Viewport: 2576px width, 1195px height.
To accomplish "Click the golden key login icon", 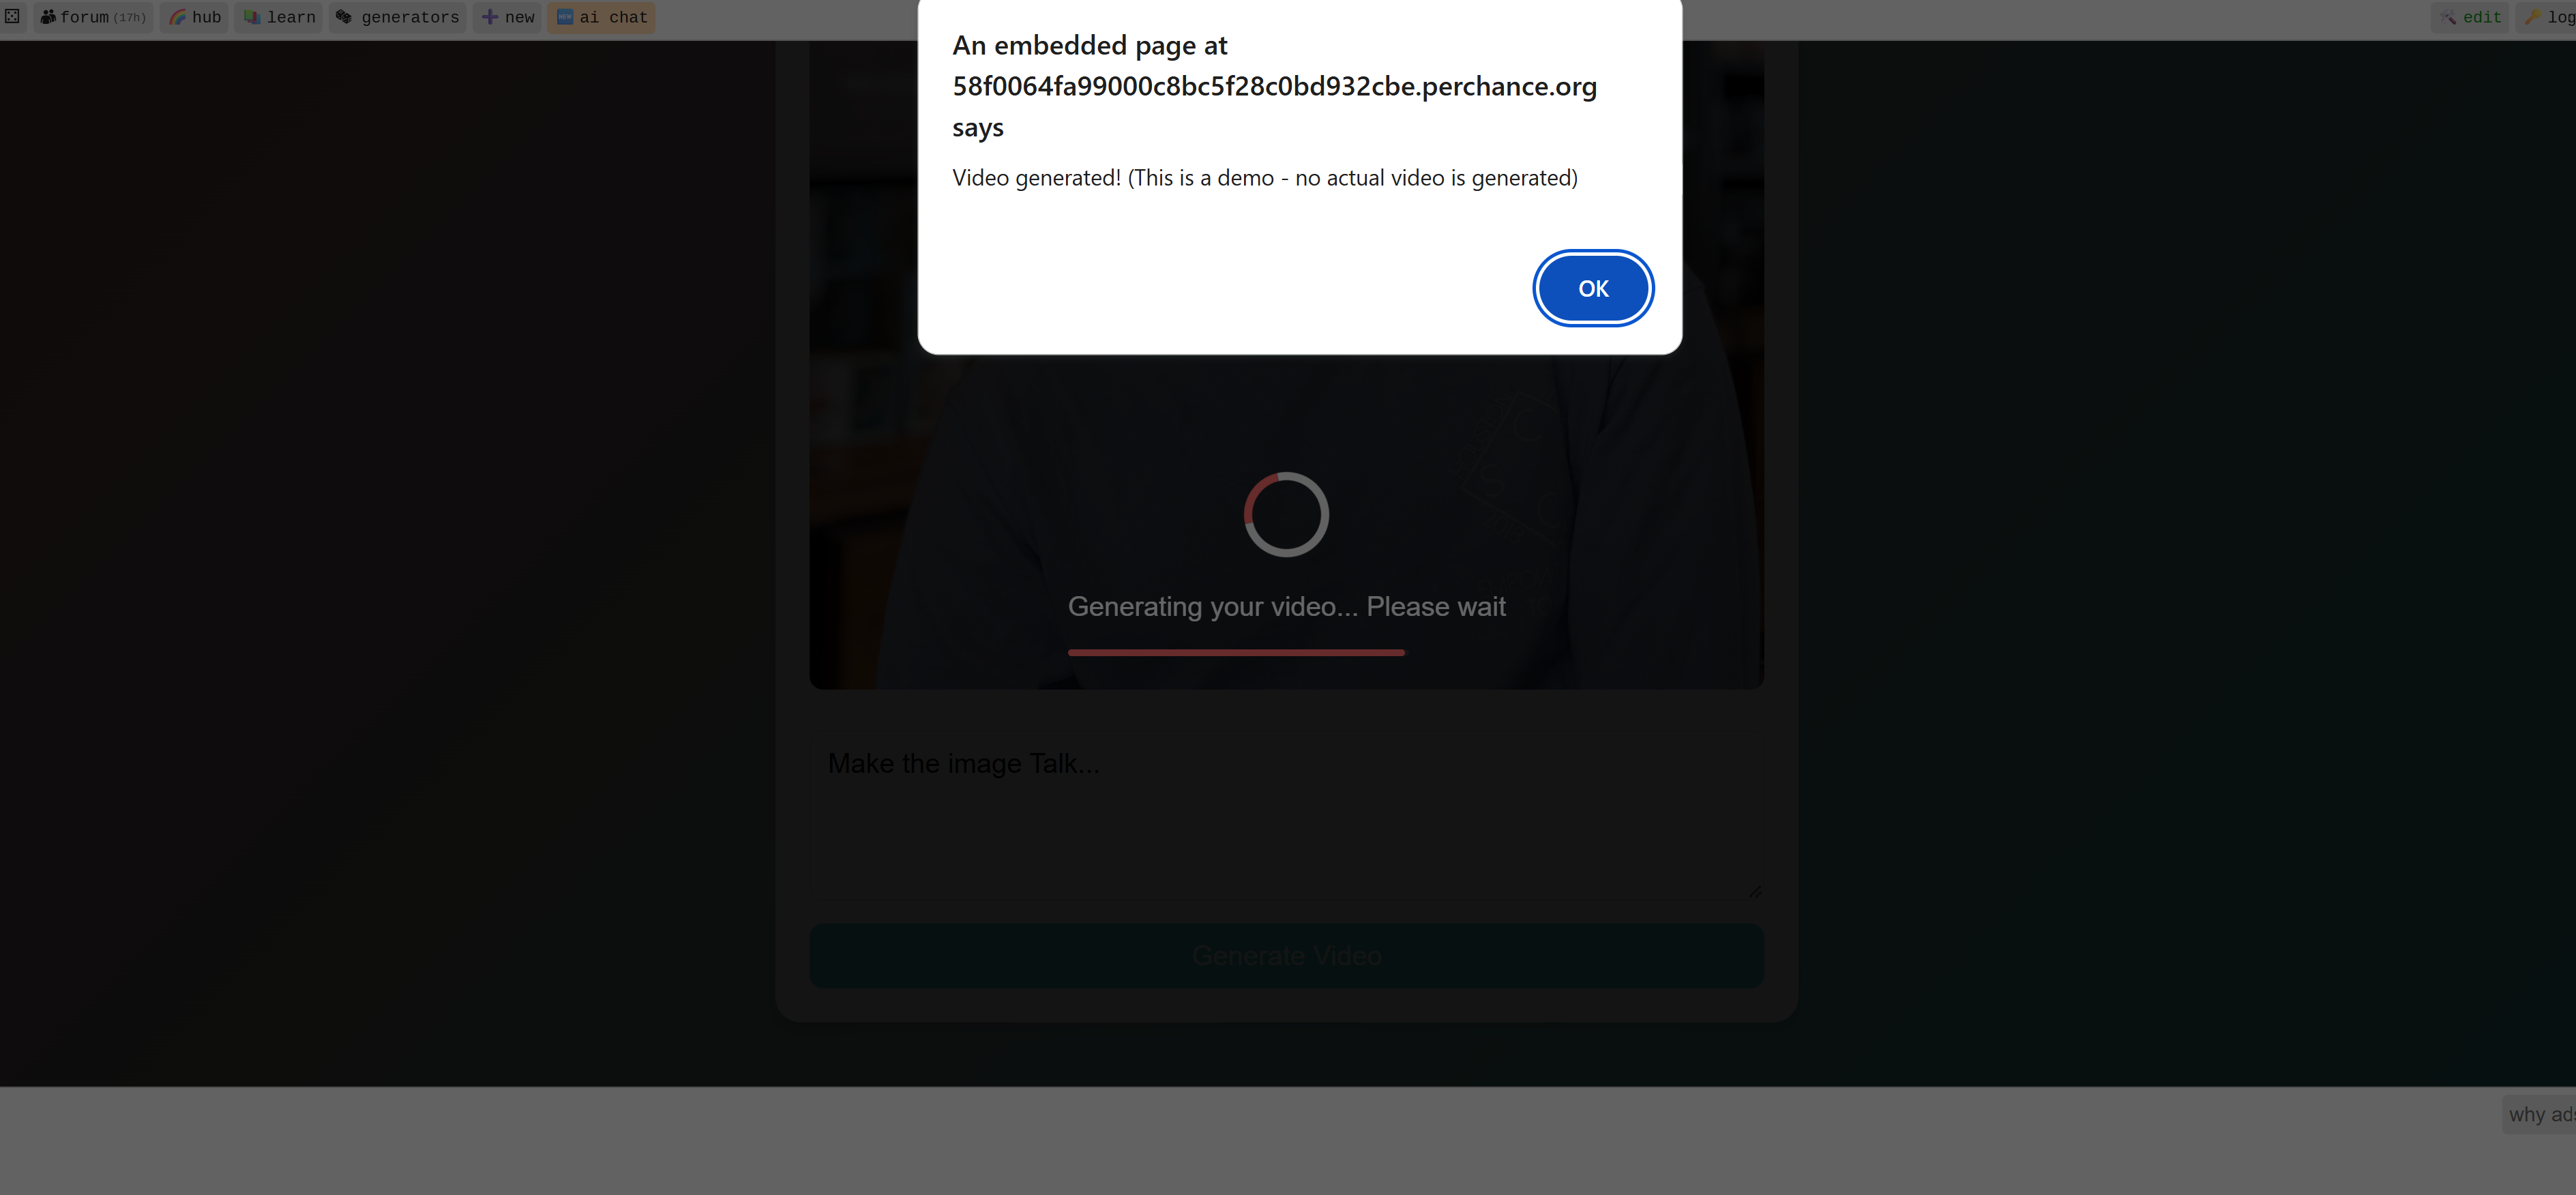I will tap(2532, 17).
